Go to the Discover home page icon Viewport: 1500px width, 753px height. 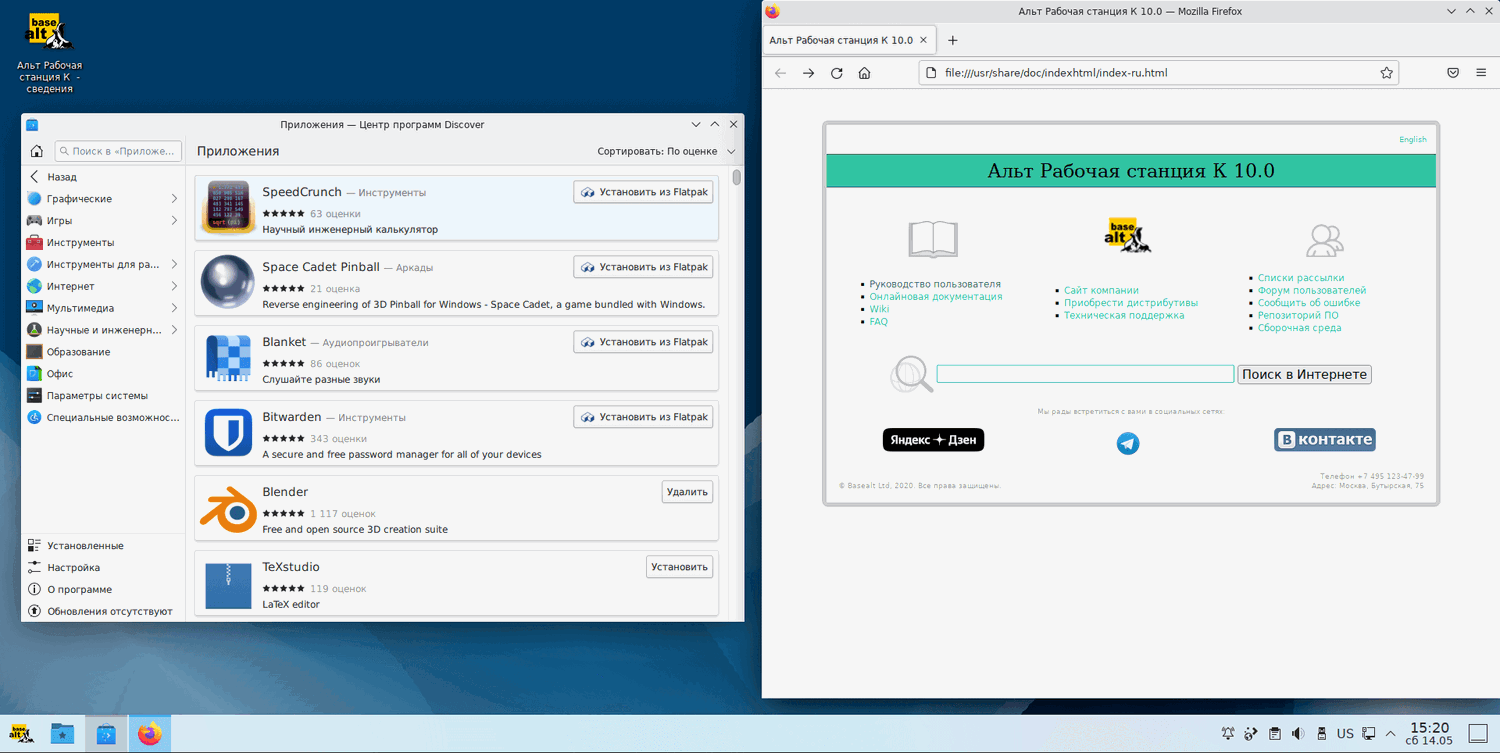pyautogui.click(x=37, y=151)
